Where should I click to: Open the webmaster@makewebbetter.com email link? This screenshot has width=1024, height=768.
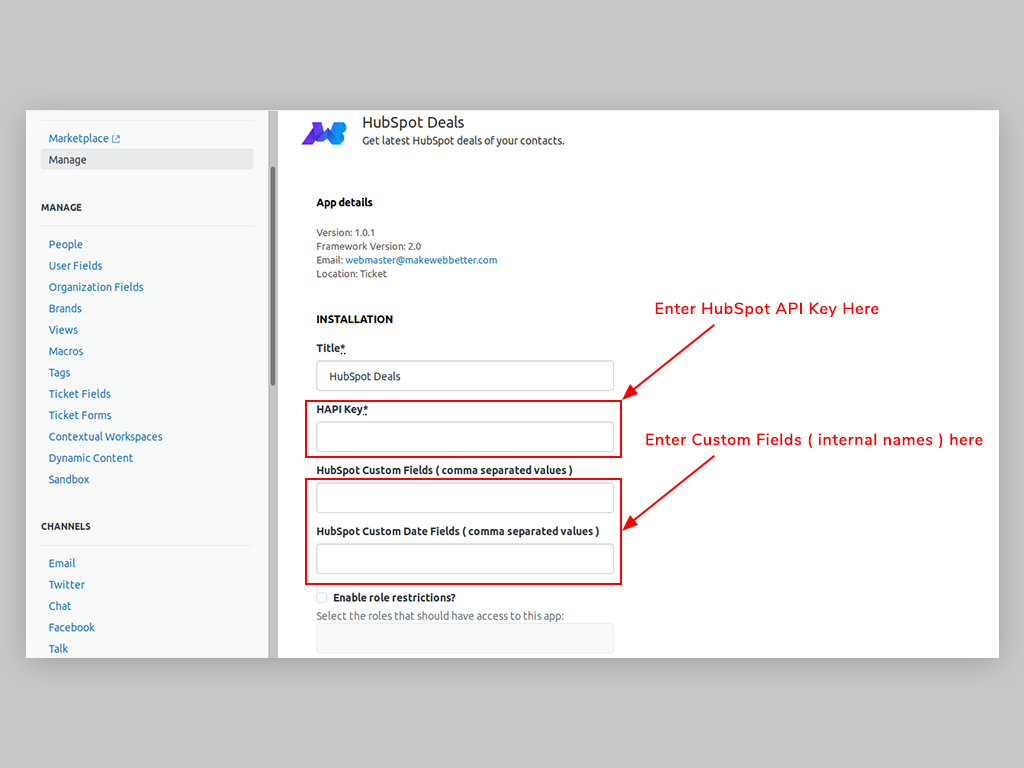point(421,260)
